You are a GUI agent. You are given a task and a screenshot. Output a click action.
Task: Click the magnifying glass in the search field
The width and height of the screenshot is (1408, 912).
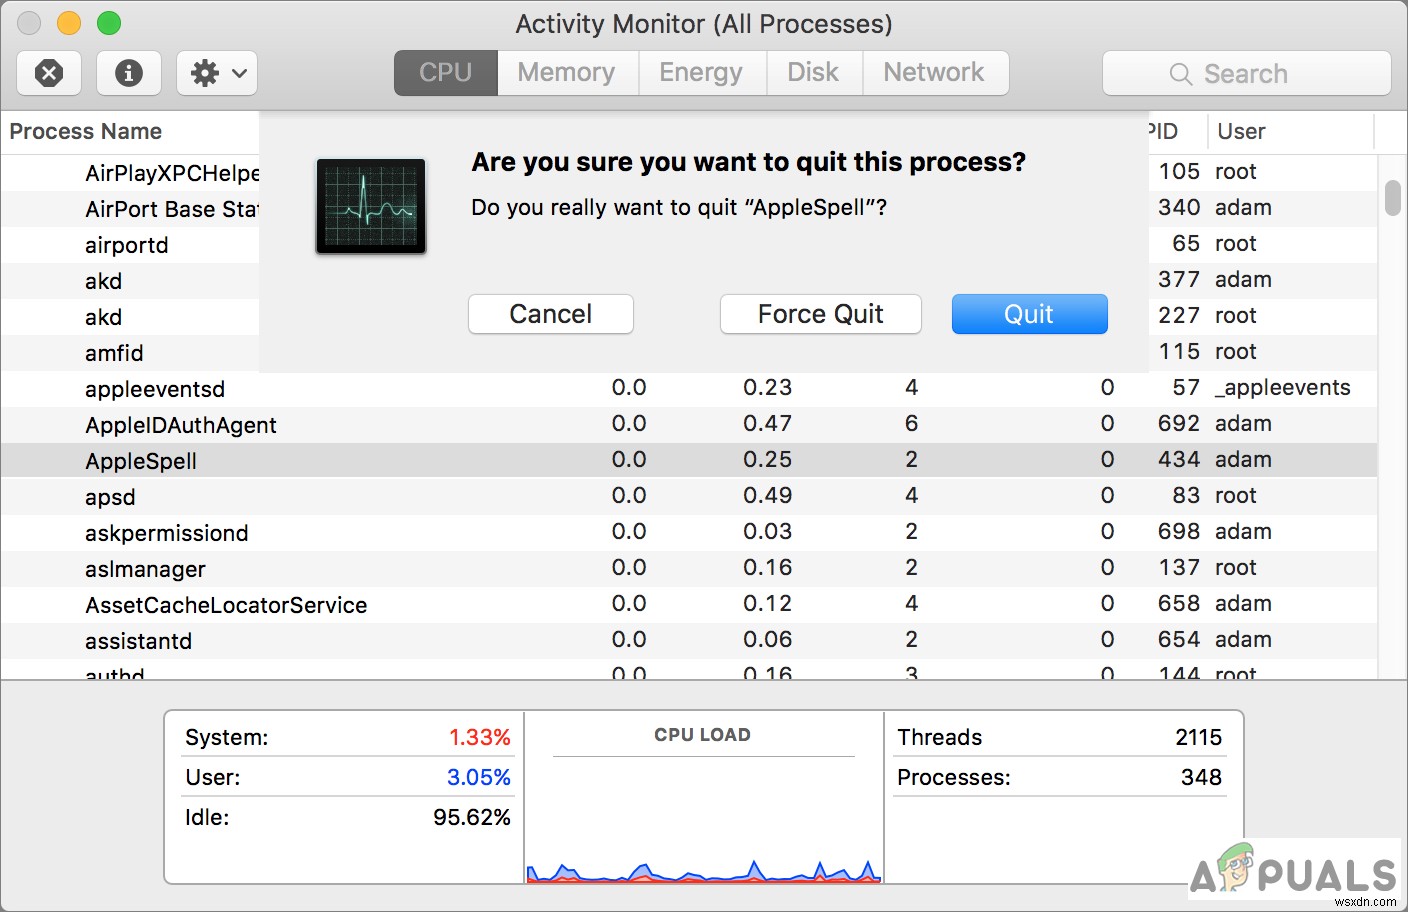click(1180, 73)
